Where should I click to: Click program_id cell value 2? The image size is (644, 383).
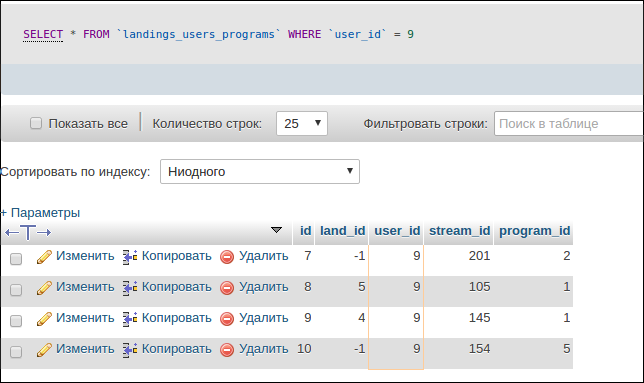tap(567, 256)
